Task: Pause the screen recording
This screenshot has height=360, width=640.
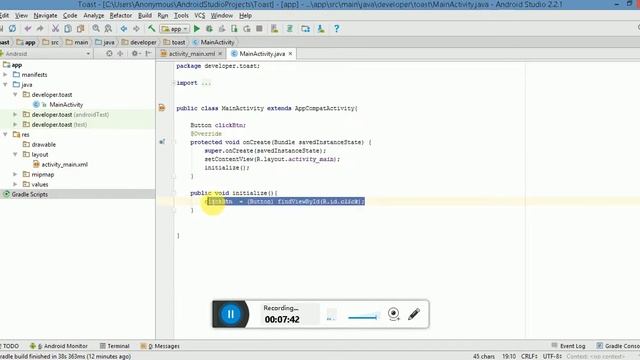Action: point(231,314)
